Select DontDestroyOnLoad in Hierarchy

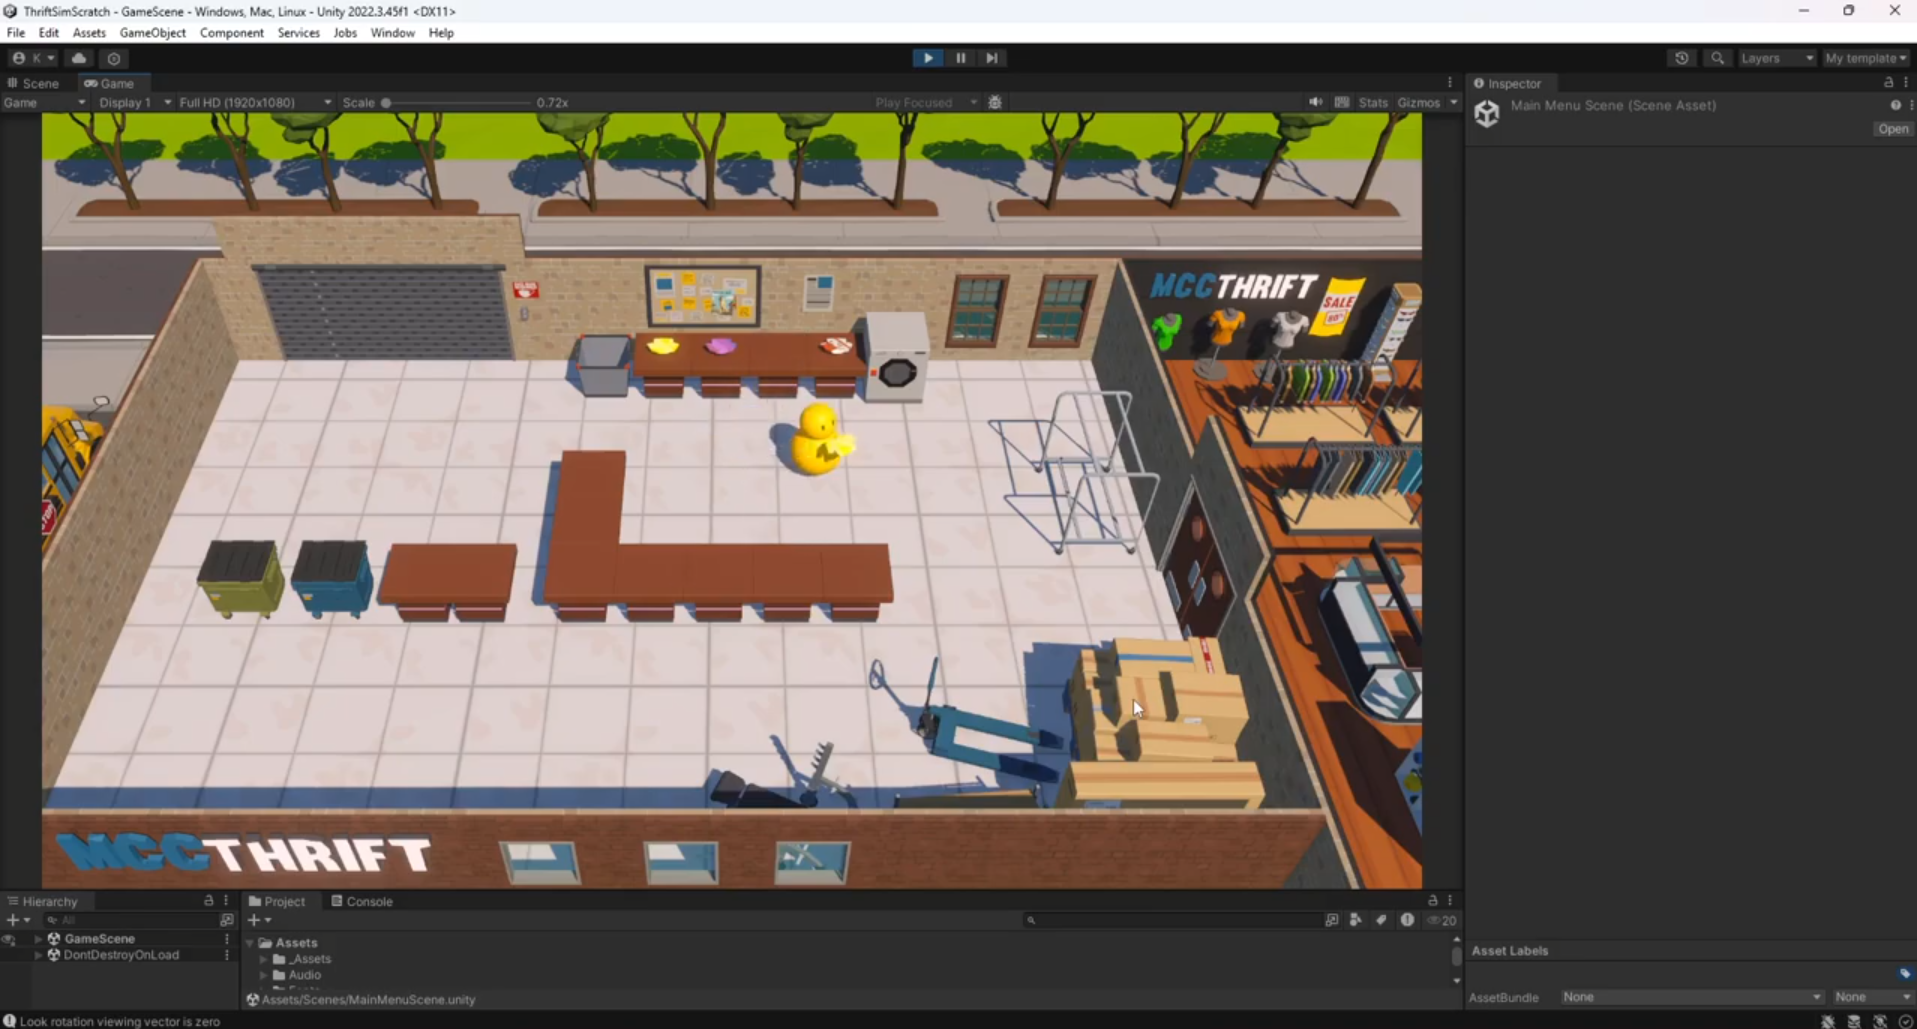click(121, 955)
